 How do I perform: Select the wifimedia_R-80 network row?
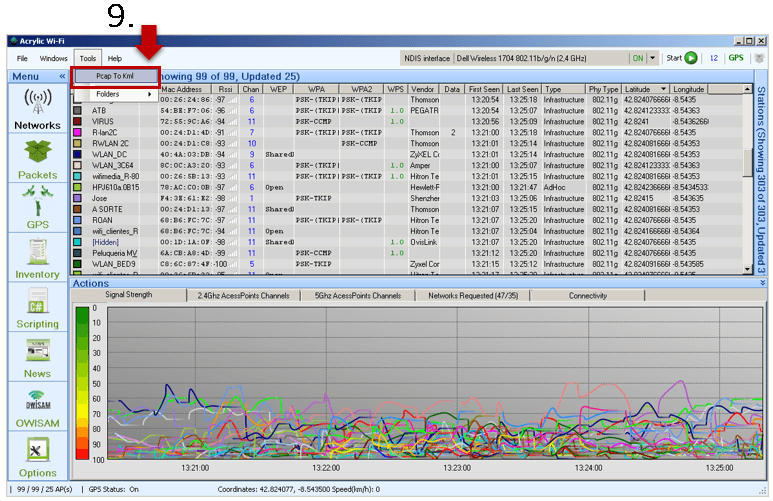point(407,177)
